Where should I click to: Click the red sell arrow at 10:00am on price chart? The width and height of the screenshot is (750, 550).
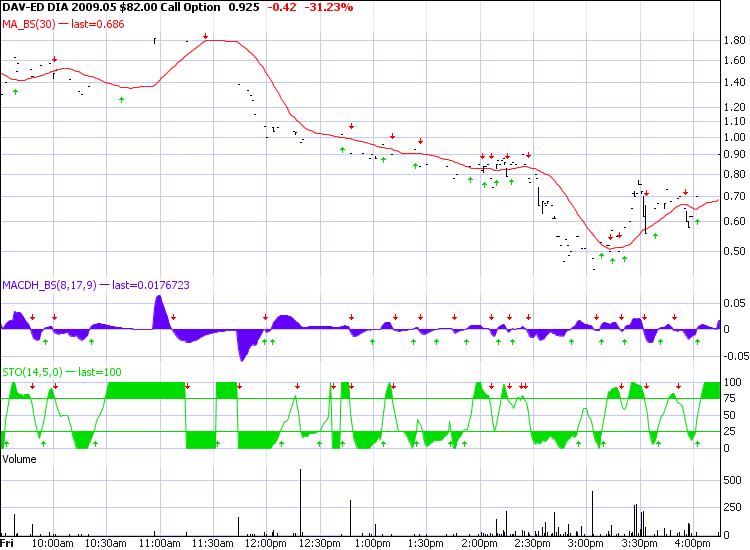pyautogui.click(x=54, y=59)
